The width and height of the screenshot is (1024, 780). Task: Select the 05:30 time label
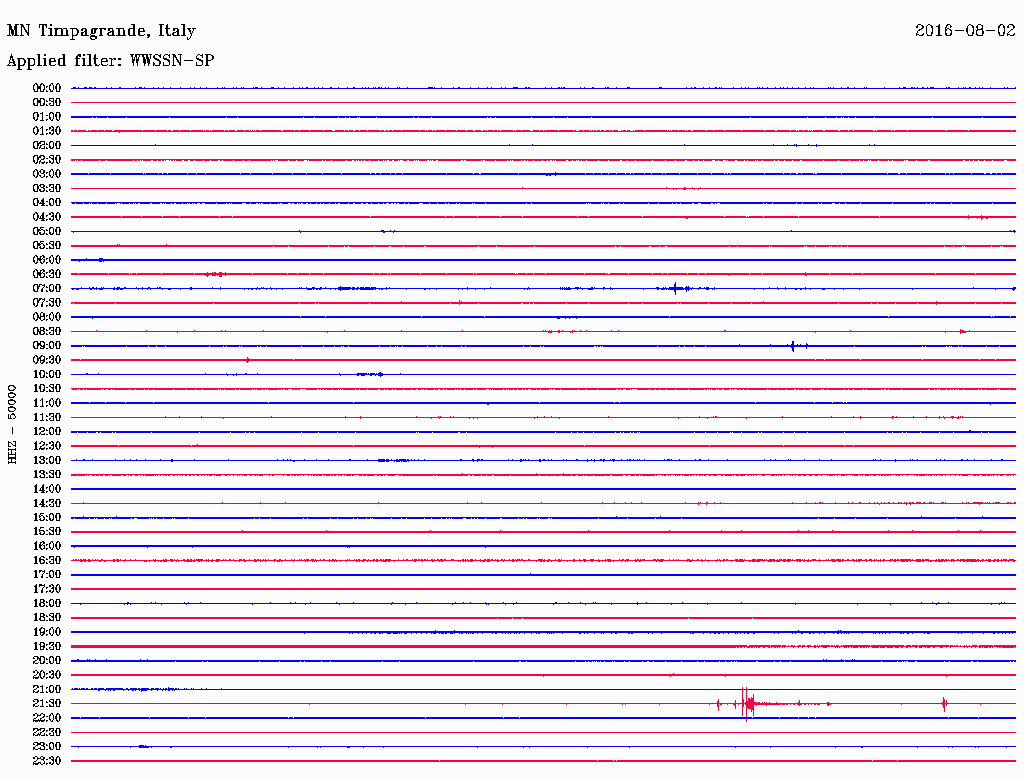47,245
